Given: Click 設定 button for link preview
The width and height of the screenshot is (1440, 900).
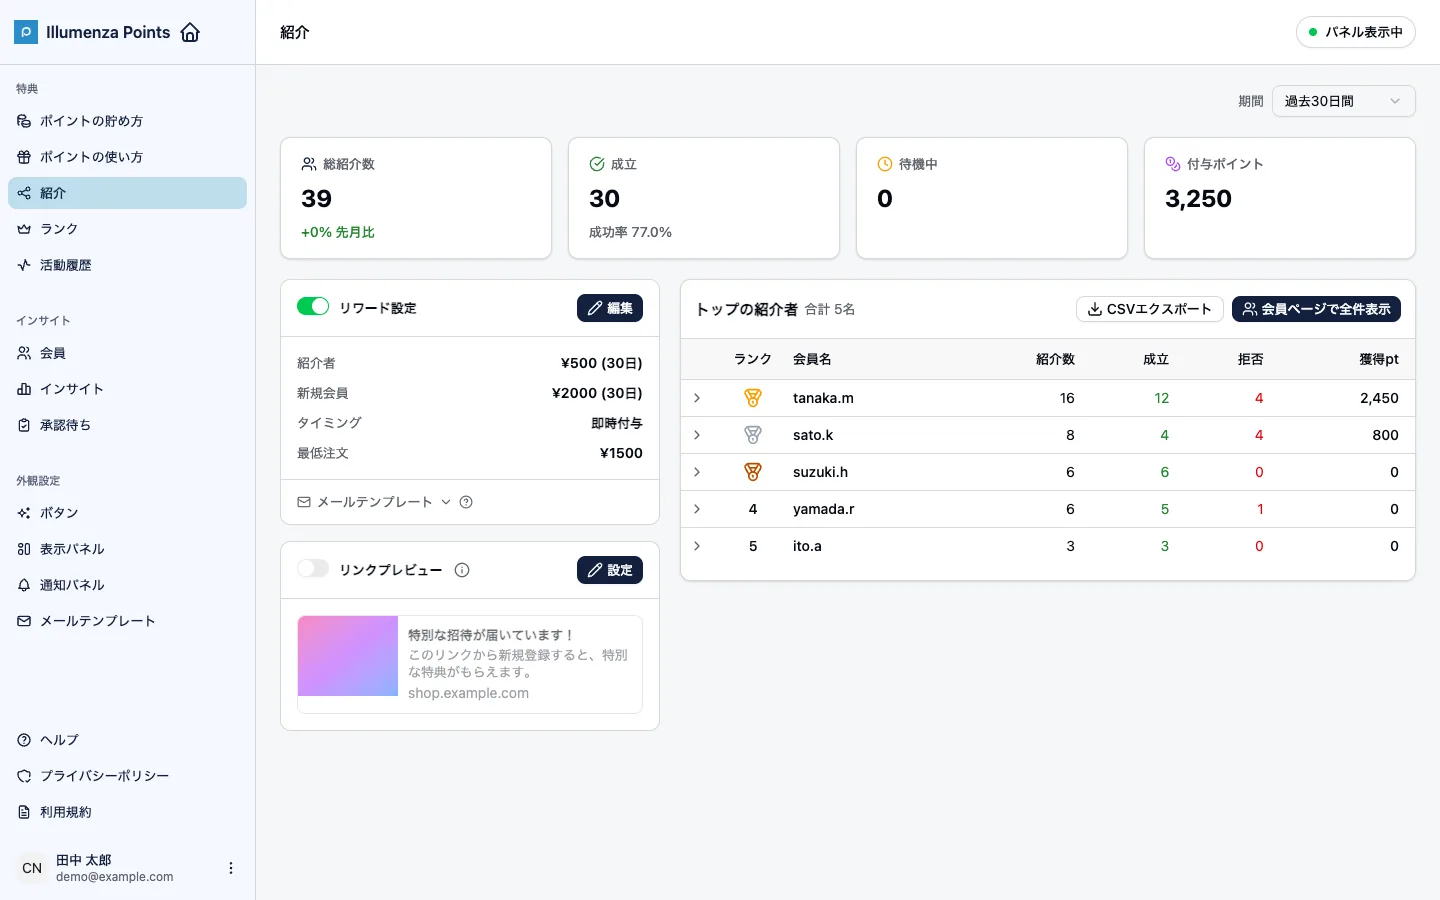Looking at the screenshot, I should point(610,570).
